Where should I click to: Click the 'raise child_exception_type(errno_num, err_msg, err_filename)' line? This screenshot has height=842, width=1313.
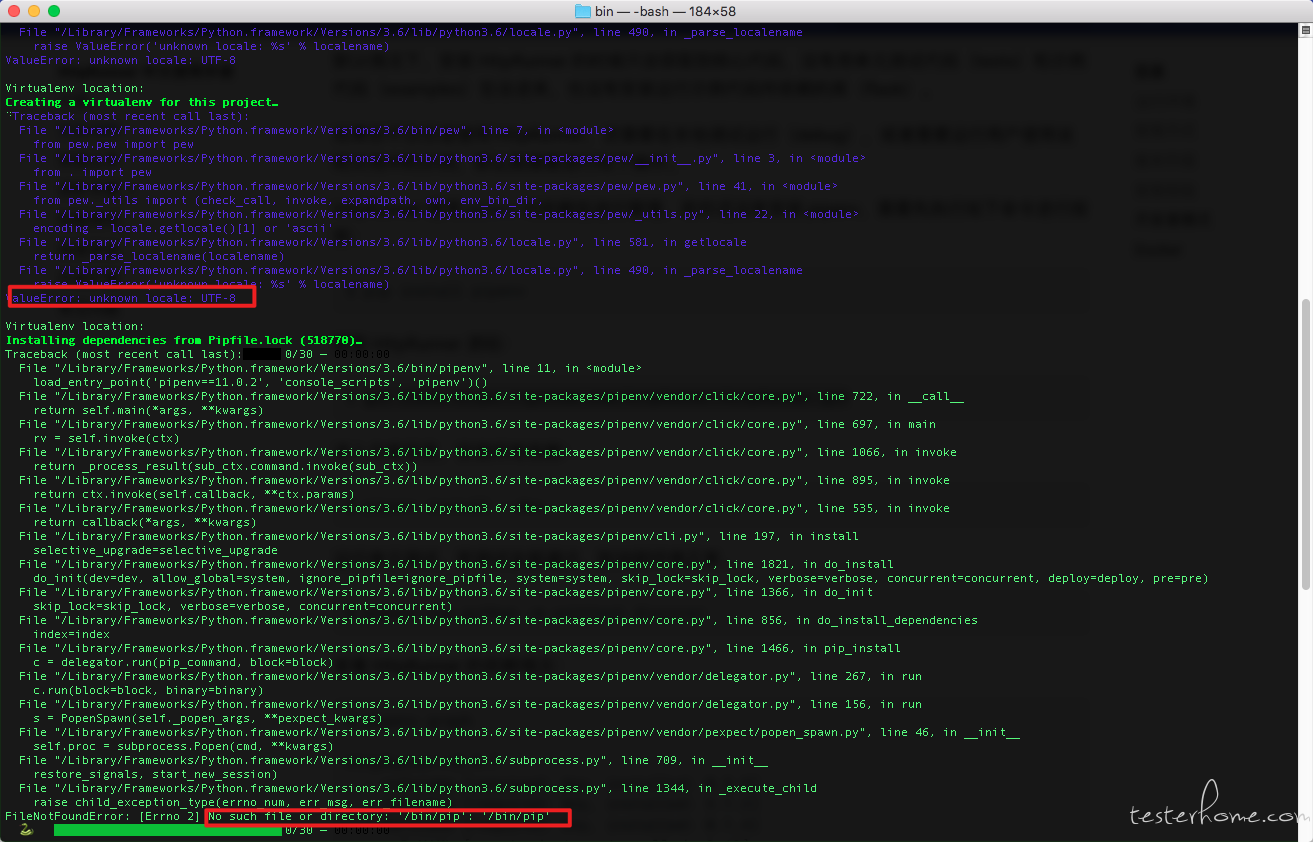click(x=243, y=802)
